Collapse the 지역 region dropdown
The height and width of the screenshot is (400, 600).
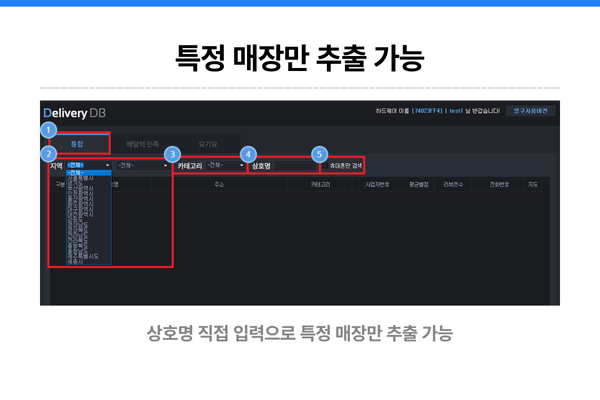pyautogui.click(x=89, y=165)
